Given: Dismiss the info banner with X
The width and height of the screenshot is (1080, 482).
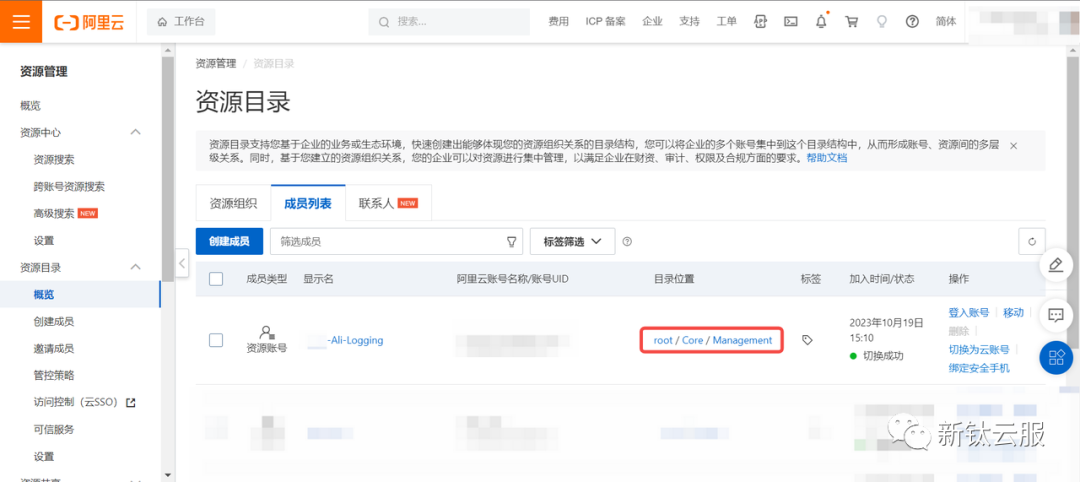Looking at the screenshot, I should [1013, 146].
